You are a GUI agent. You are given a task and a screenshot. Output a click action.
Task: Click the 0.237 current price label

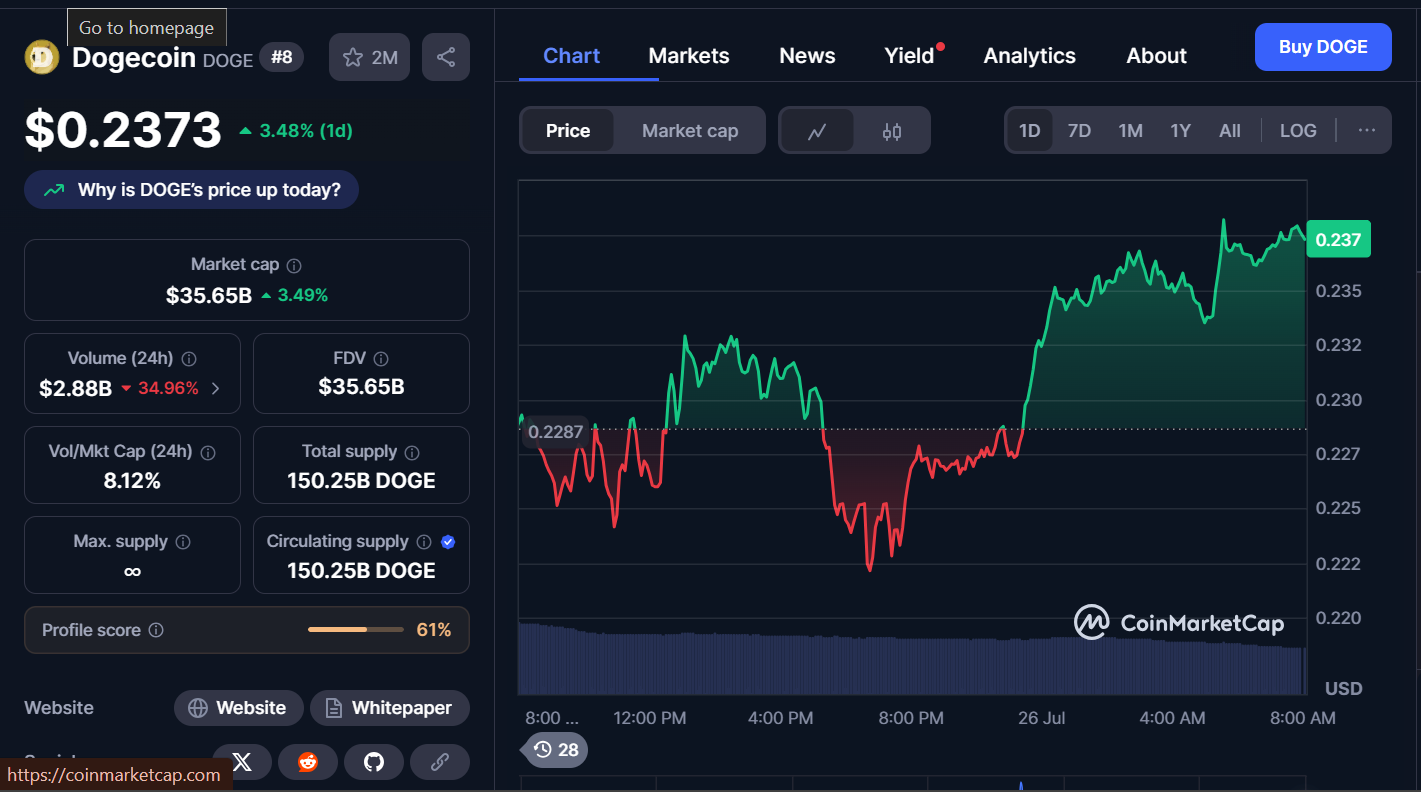(1338, 239)
